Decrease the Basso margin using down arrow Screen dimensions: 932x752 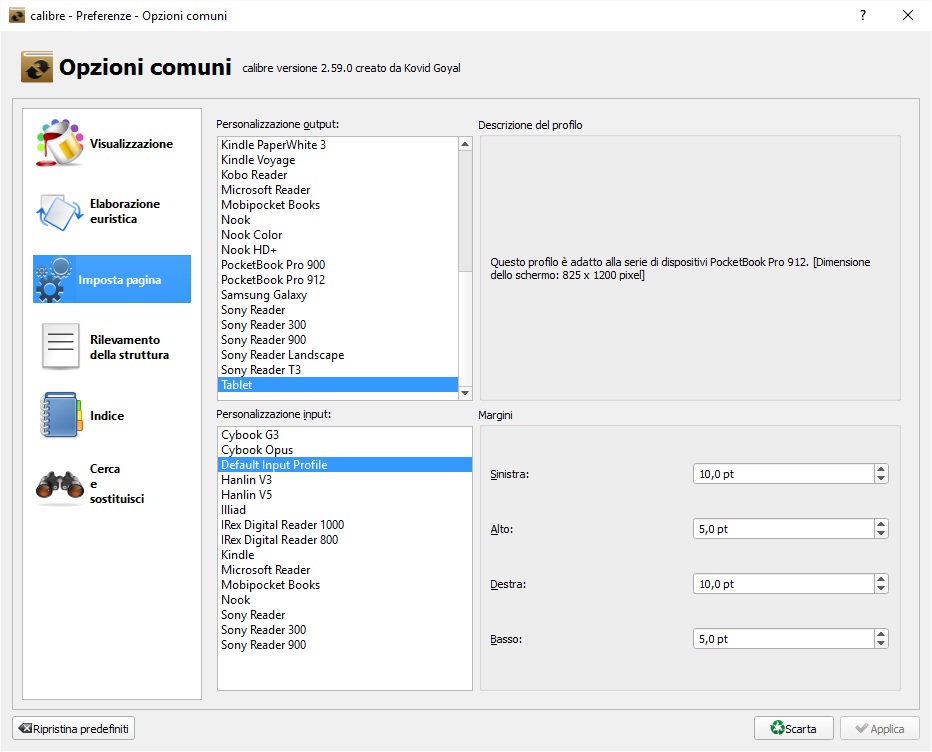point(880,644)
